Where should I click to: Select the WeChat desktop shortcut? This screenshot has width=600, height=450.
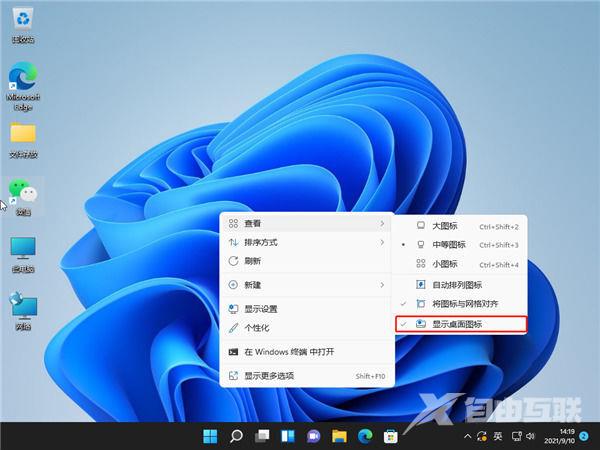pyautogui.click(x=23, y=197)
